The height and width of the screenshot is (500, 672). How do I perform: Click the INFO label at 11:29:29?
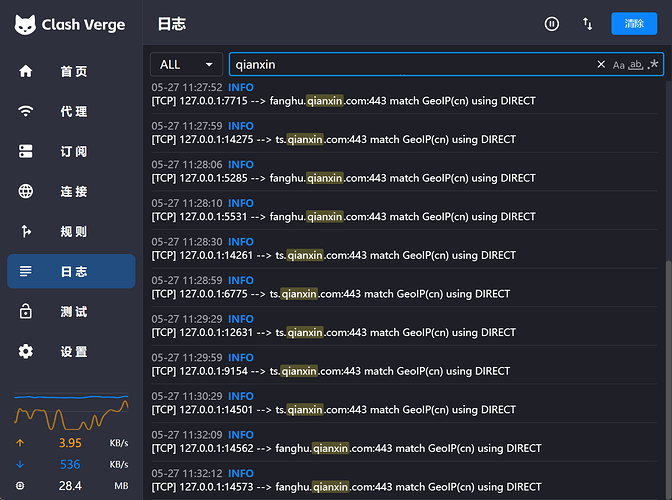[241, 319]
